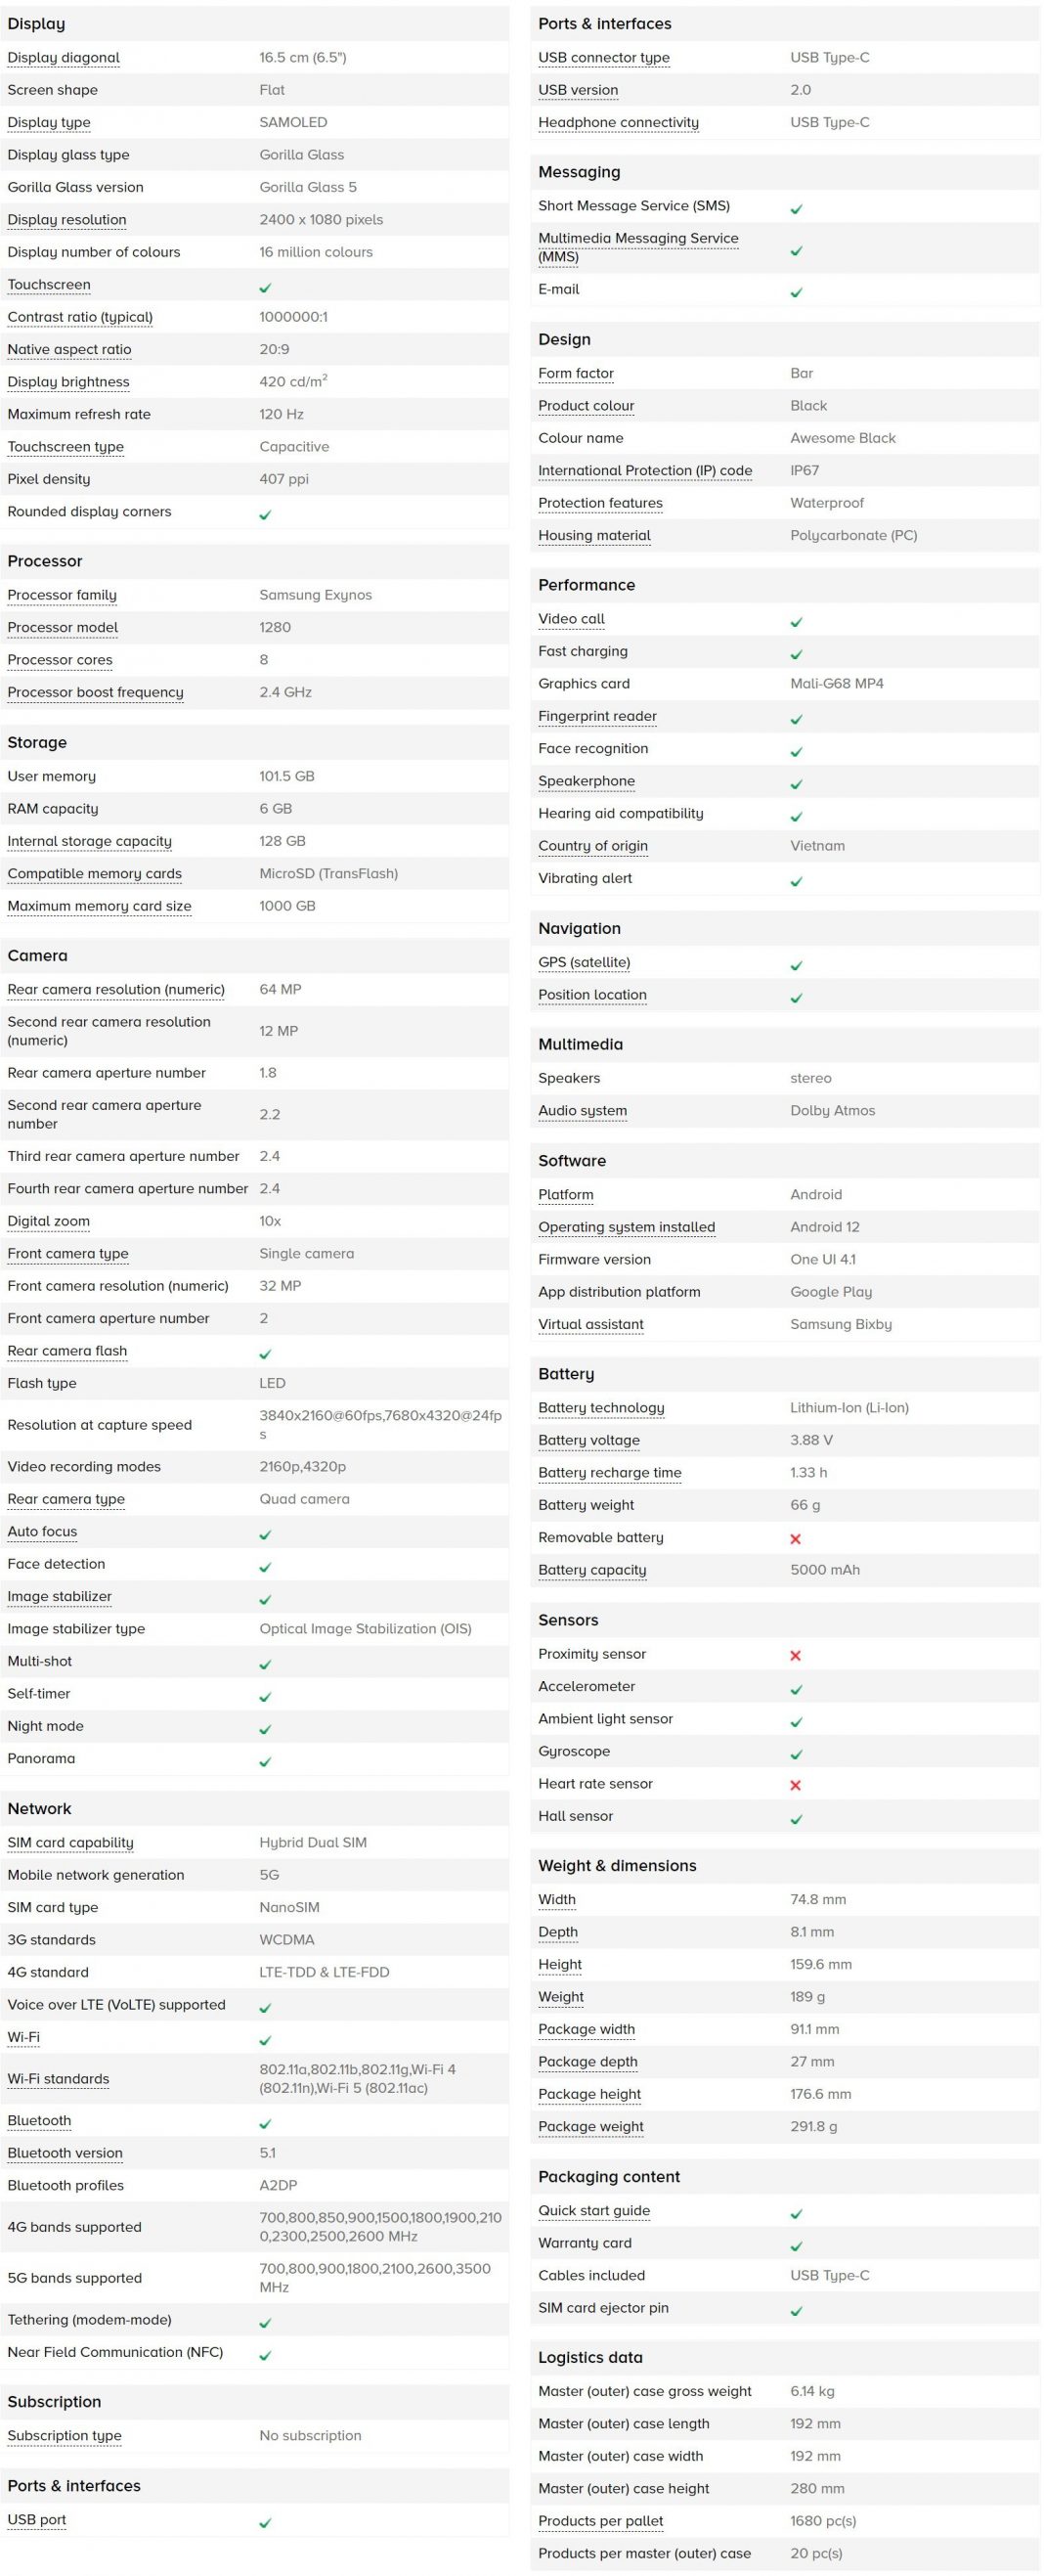This screenshot has height=2576, width=1044.
Task: Click the Logistics data section heading
Action: 590,2357
